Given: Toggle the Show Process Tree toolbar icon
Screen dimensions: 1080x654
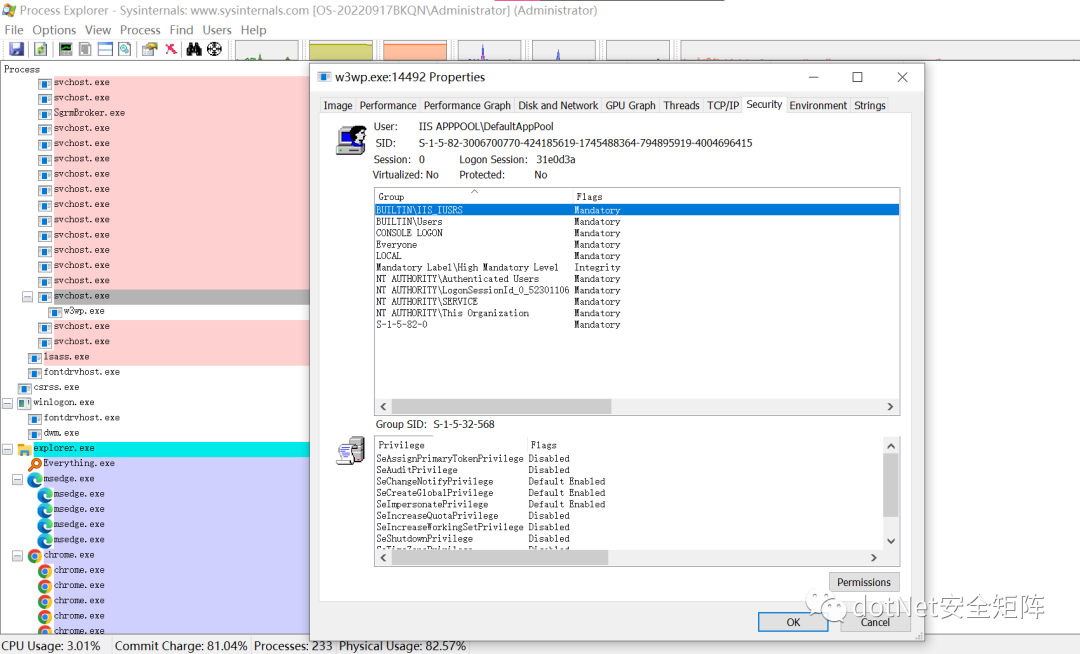Looking at the screenshot, I should 85,49.
